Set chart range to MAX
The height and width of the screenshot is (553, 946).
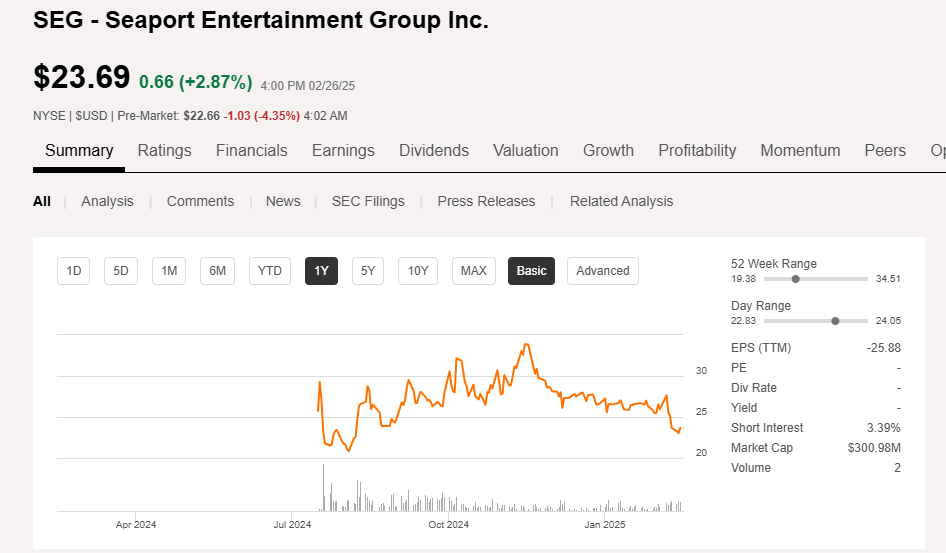(474, 271)
